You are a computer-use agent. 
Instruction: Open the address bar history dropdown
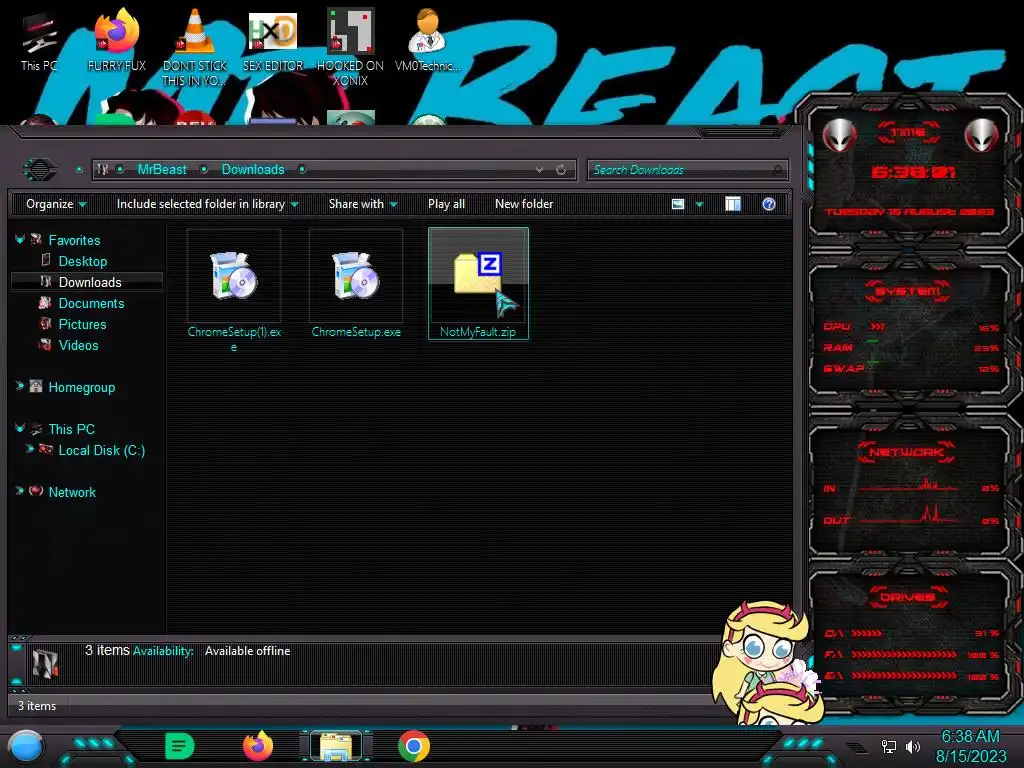pyautogui.click(x=539, y=170)
